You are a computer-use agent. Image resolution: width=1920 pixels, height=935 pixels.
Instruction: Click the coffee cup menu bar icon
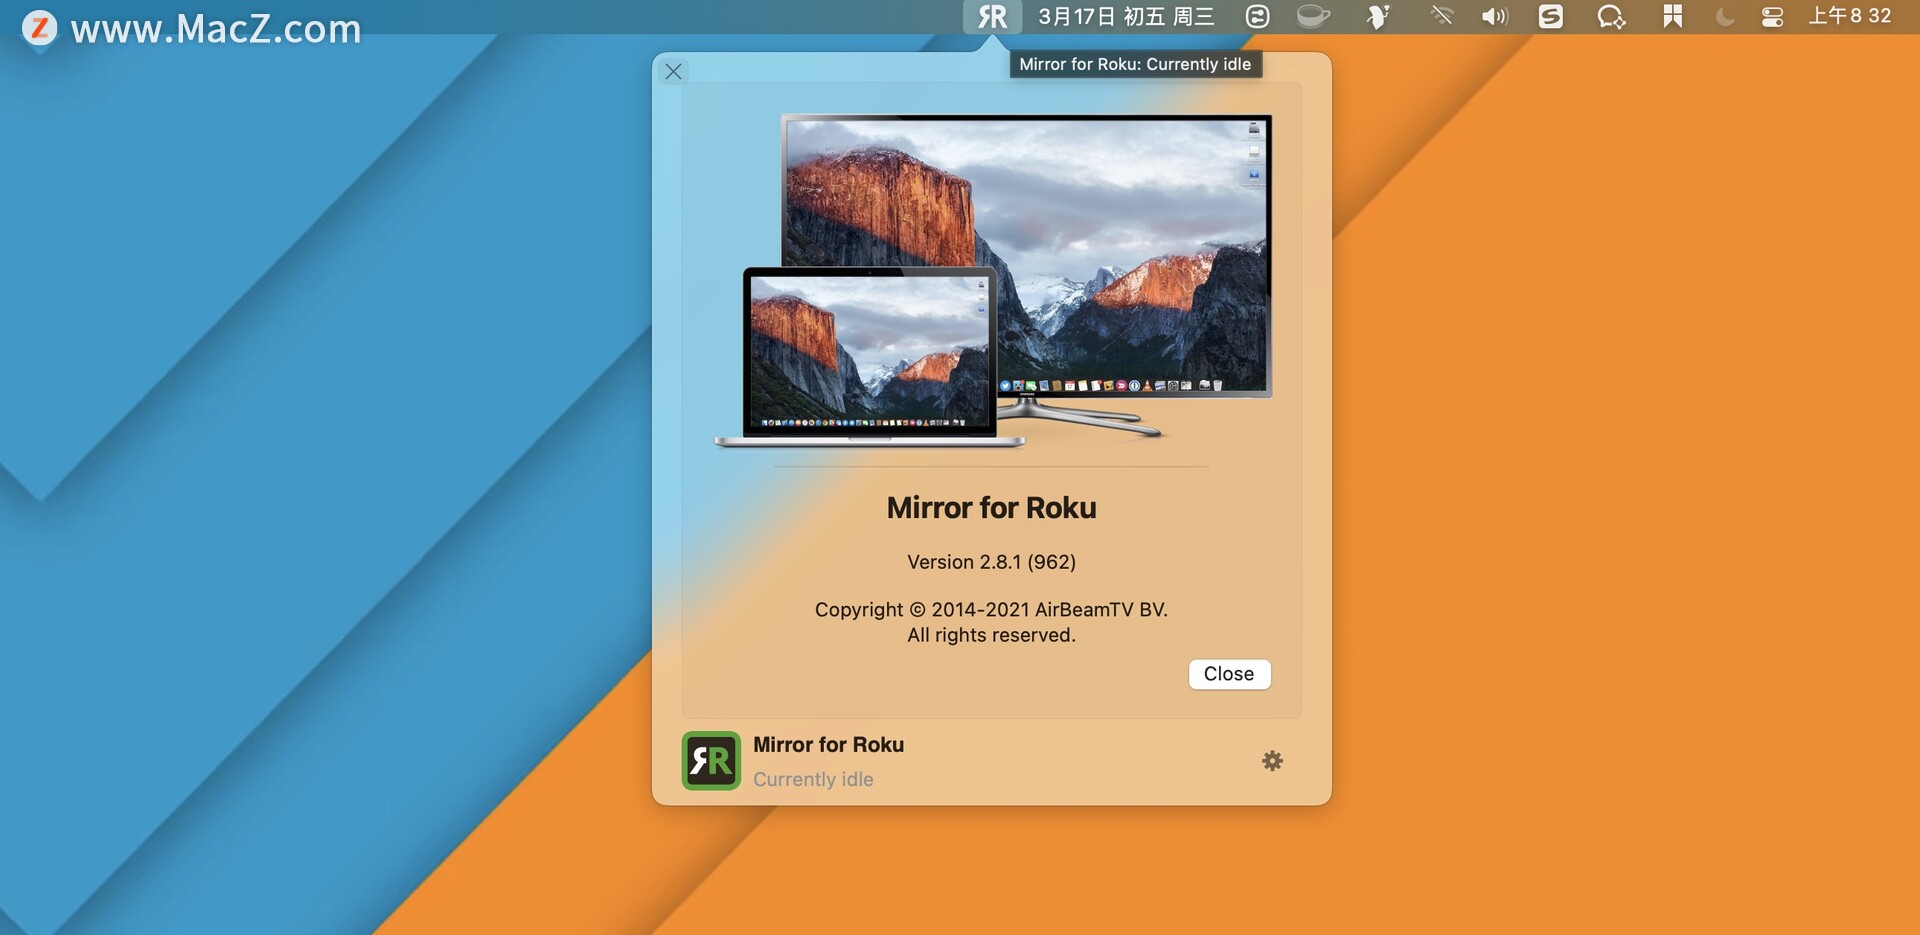(1313, 16)
